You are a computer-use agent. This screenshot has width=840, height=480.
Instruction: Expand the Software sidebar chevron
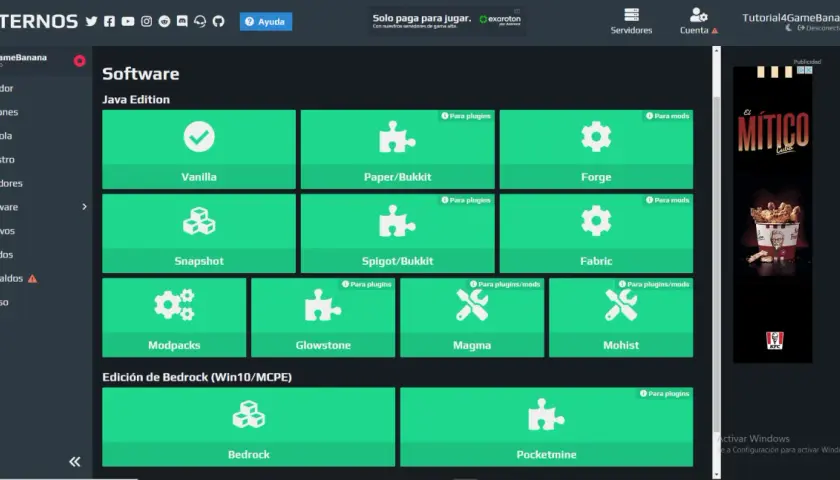tap(84, 207)
